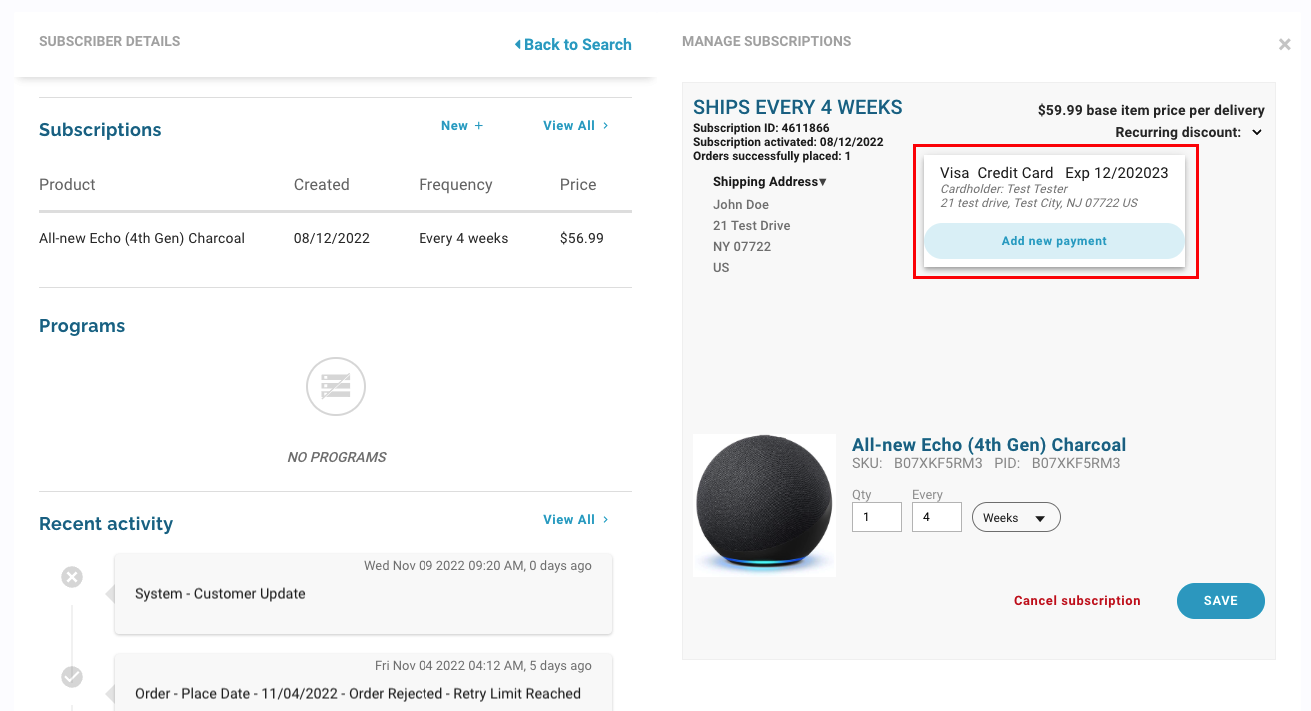
Task: Save the subscription changes
Action: (x=1221, y=601)
